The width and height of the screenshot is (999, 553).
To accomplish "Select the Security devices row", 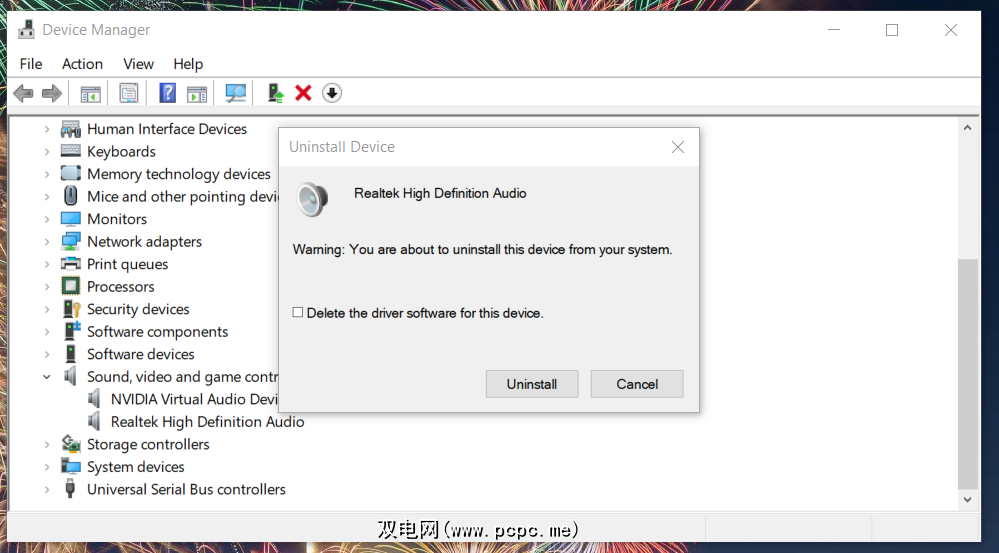I will click(x=138, y=309).
